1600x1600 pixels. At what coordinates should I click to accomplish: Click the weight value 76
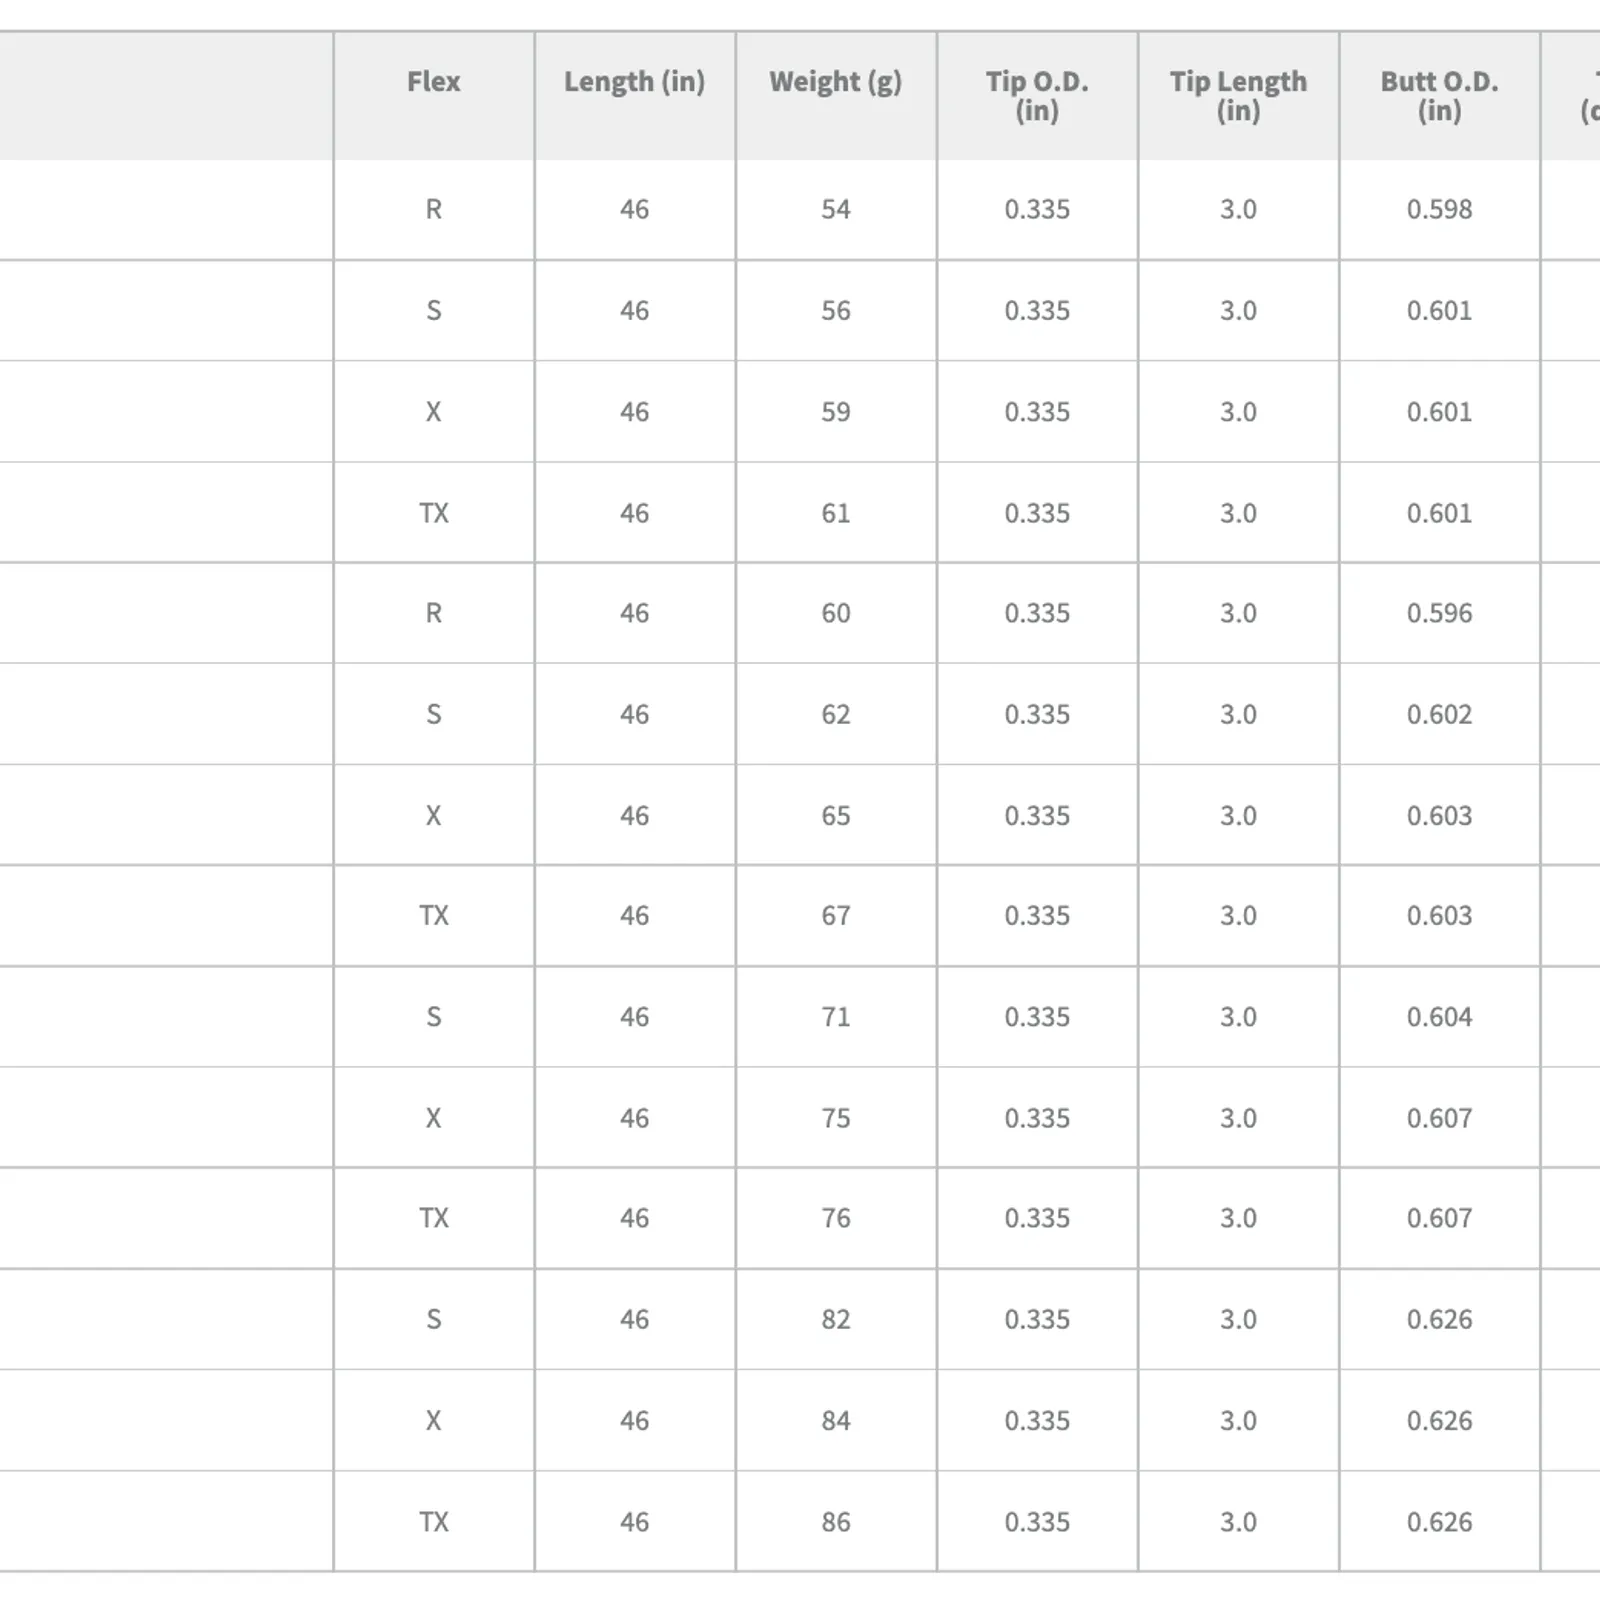tap(835, 1218)
